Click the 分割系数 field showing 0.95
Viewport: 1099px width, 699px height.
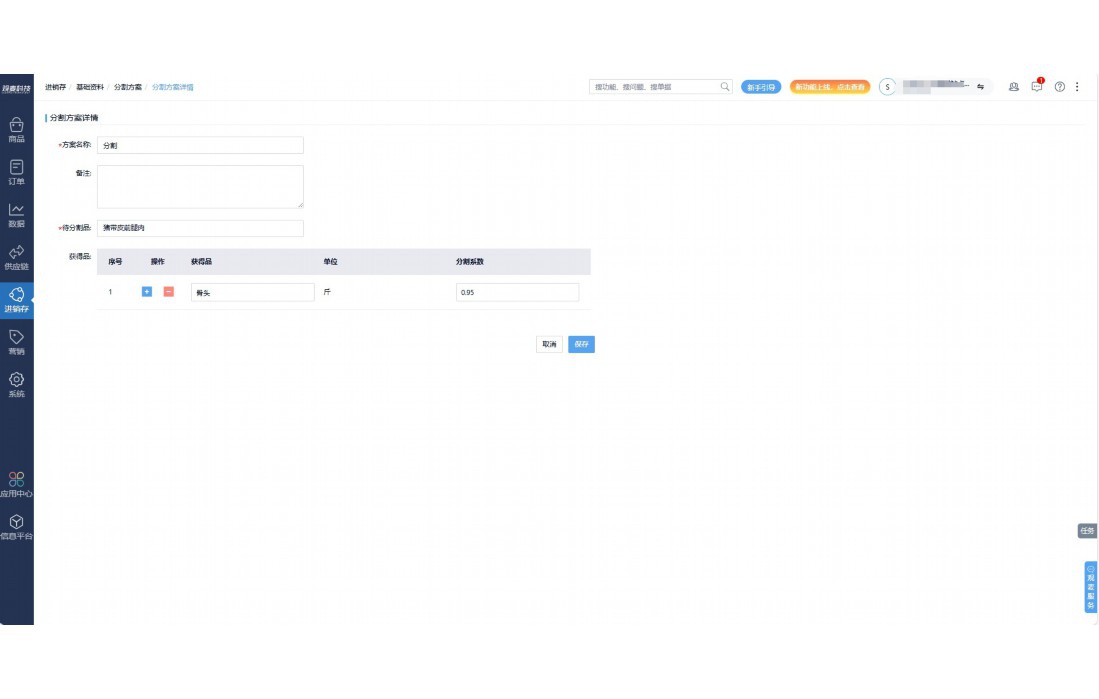[517, 292]
